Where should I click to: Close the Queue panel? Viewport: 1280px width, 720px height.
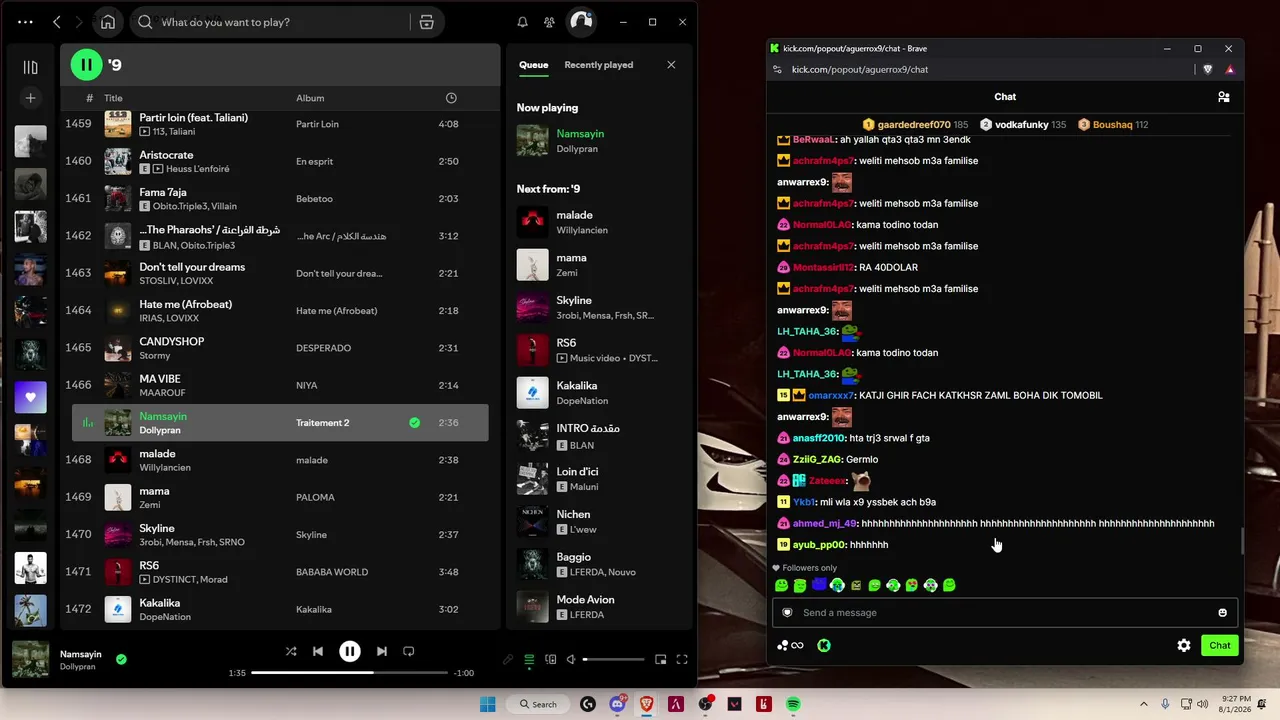tap(671, 65)
